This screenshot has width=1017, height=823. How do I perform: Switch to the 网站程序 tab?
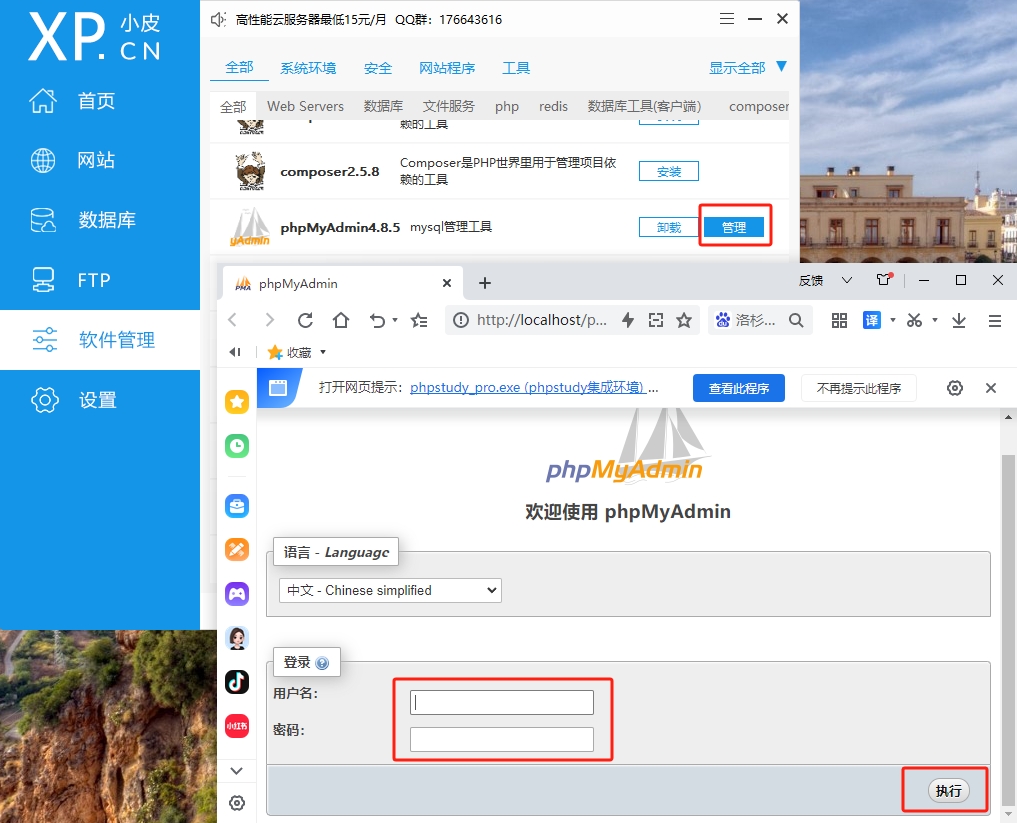click(447, 68)
